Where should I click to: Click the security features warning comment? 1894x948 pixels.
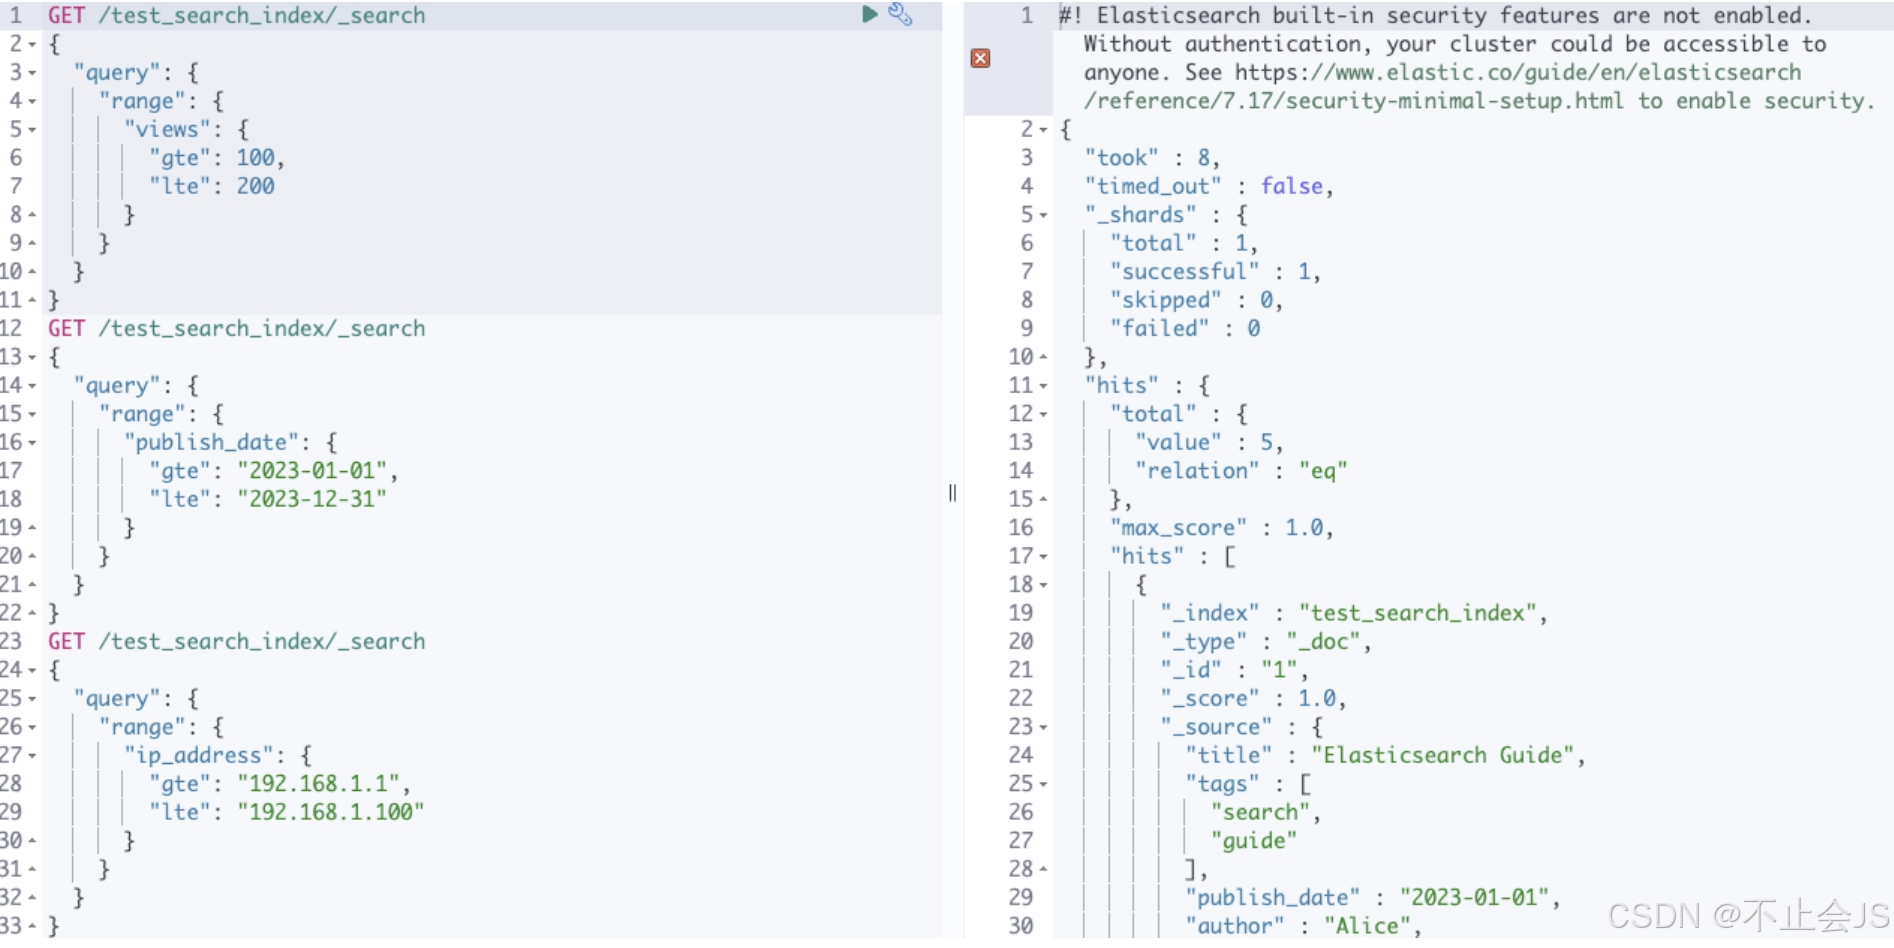[1467, 58]
